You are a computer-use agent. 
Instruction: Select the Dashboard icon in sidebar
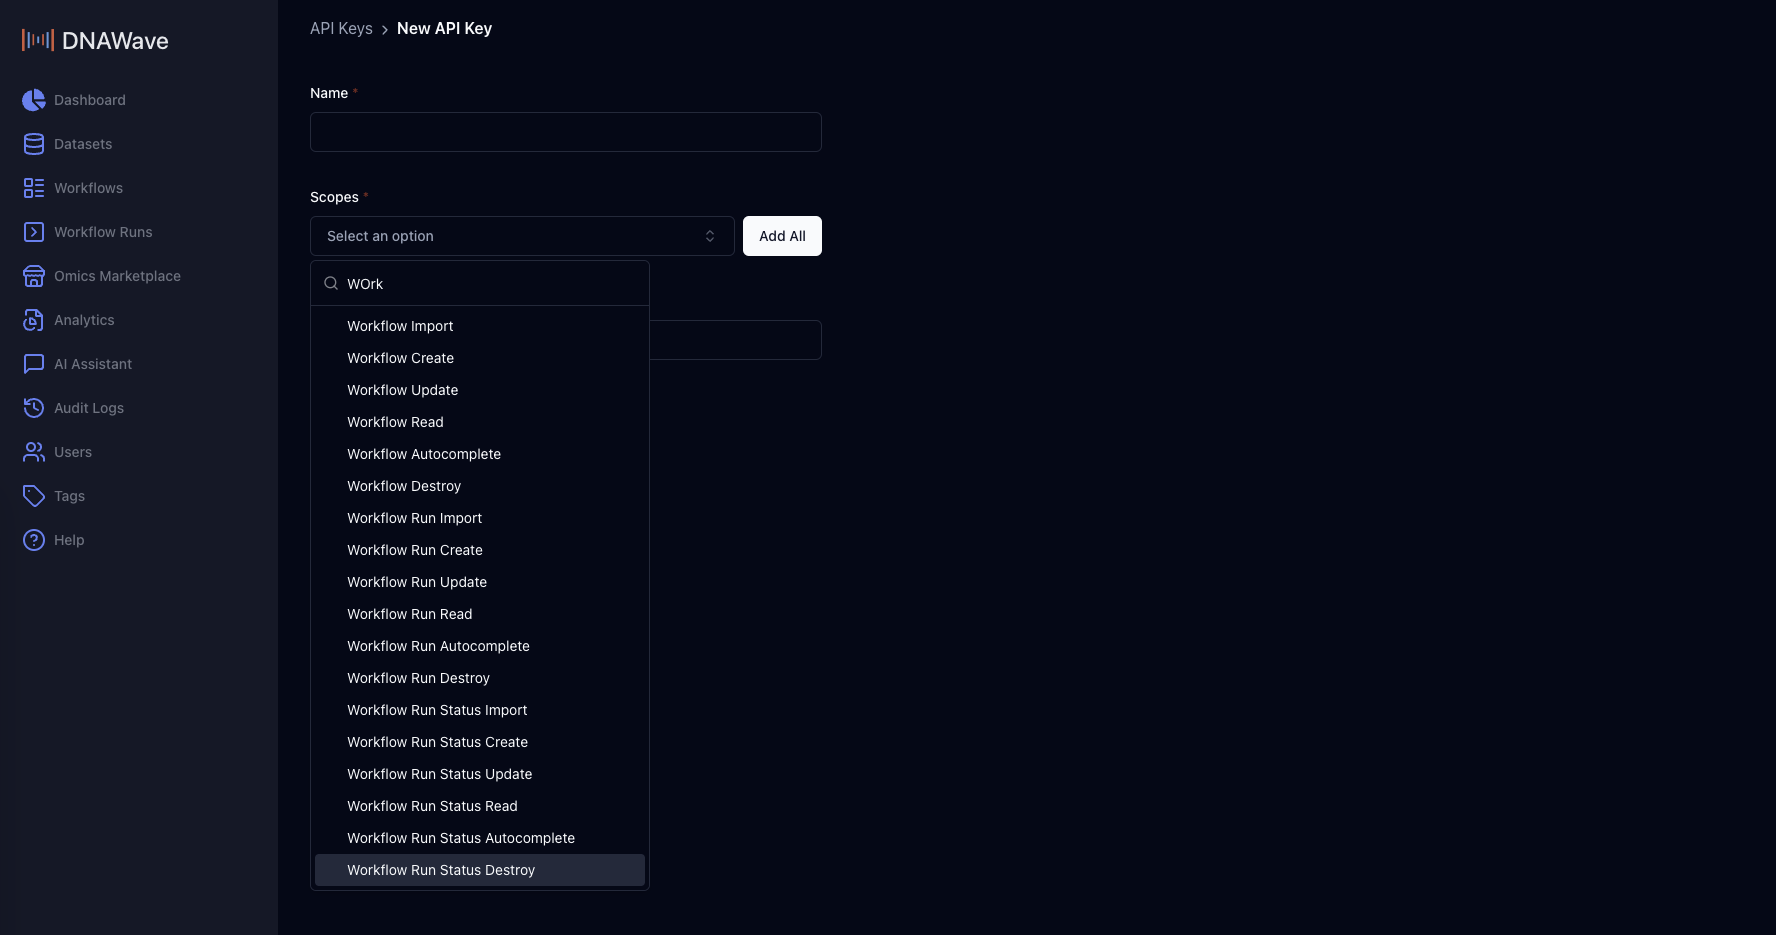coord(33,100)
